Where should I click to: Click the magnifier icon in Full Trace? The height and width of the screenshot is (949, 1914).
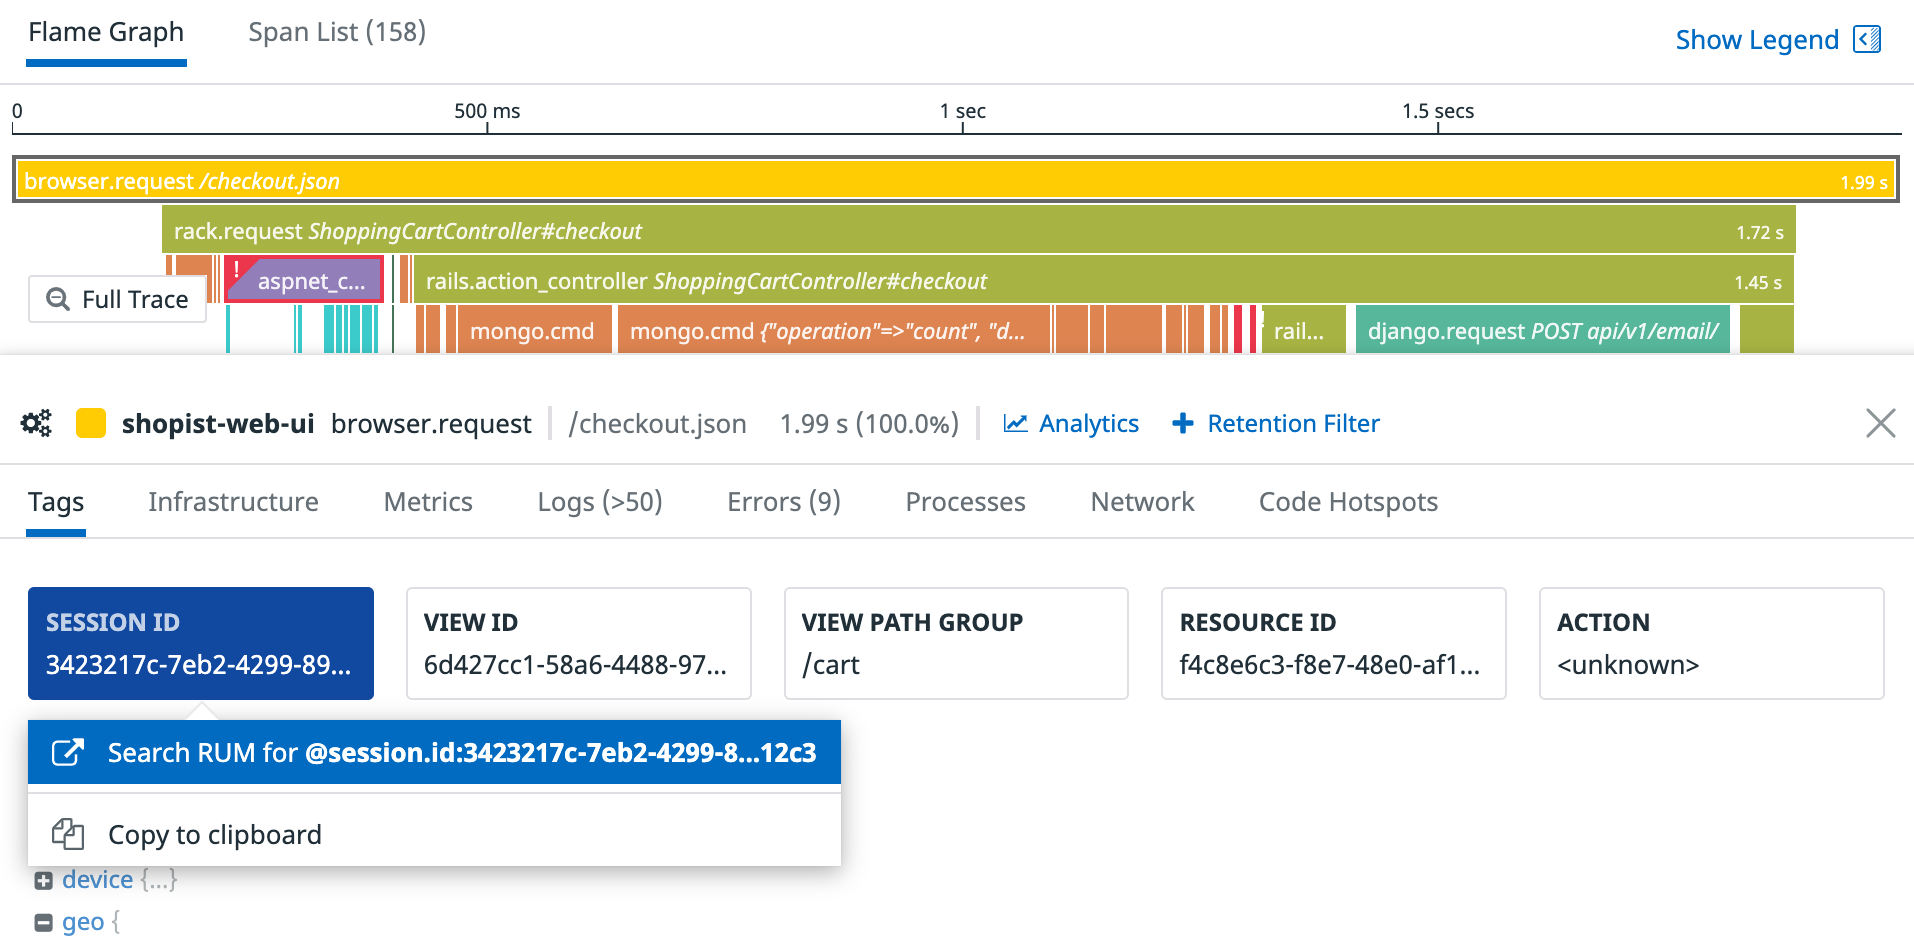point(59,298)
